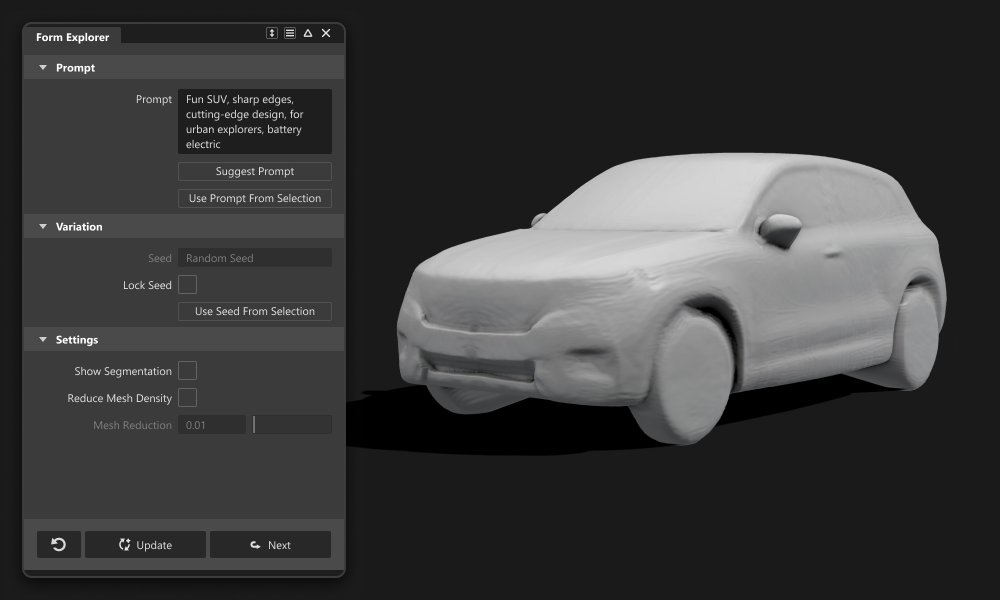Click the vertical resize icon in the panel header
Screen dimensions: 1000x600
pos(271,32)
